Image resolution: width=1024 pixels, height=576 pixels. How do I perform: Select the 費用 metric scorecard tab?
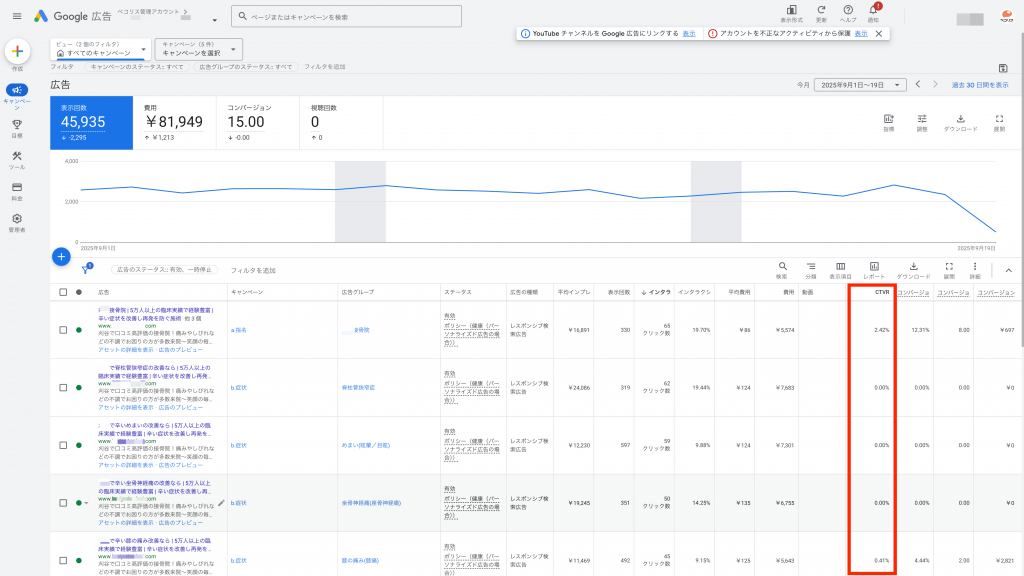[174, 120]
